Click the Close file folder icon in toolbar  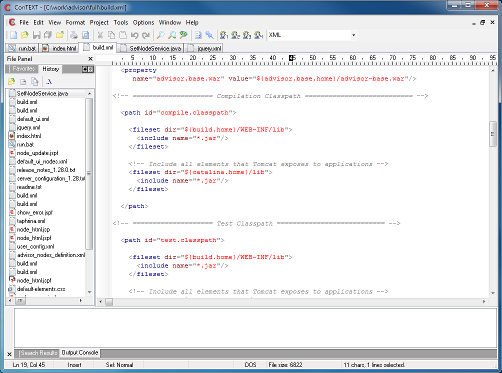(x=60, y=35)
